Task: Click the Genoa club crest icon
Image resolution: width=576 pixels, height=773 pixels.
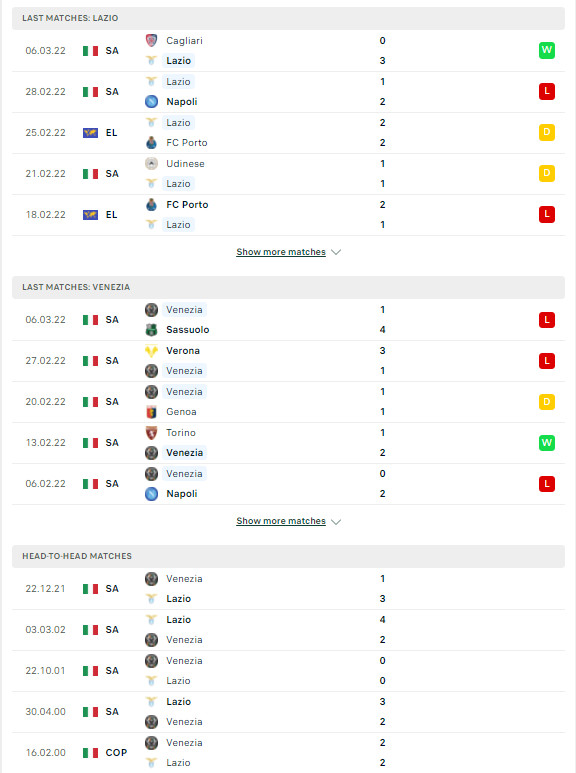Action: [151, 412]
